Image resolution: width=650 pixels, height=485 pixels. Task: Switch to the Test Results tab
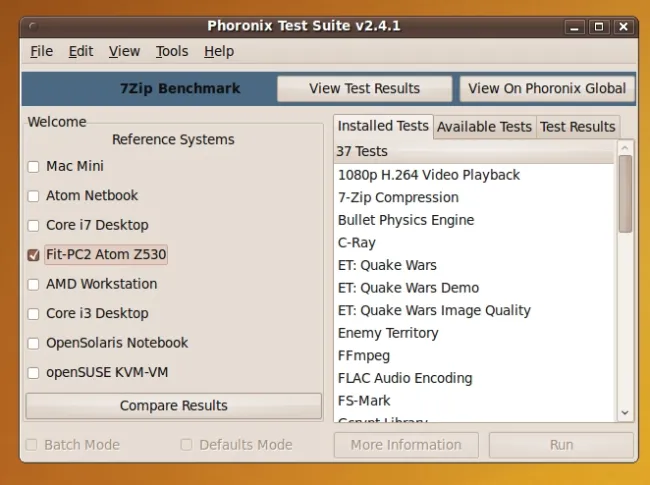tap(577, 127)
